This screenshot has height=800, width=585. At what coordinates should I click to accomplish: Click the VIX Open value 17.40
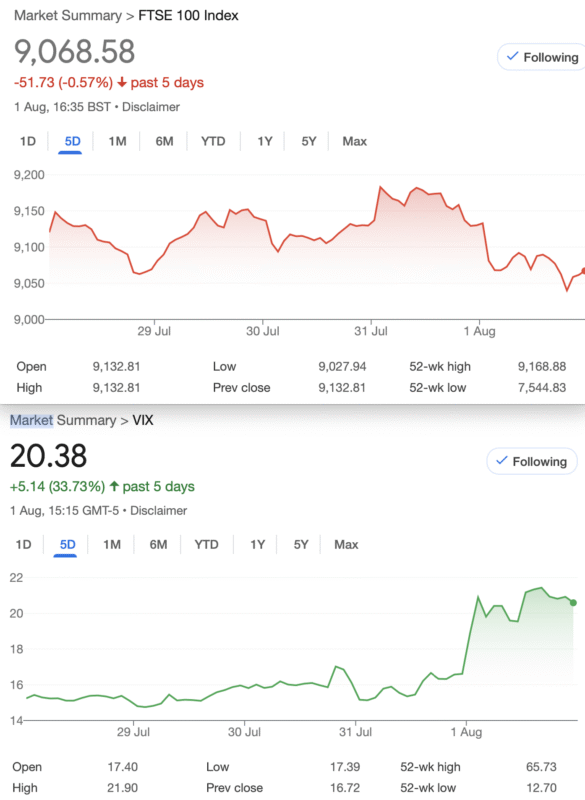pyautogui.click(x=122, y=767)
